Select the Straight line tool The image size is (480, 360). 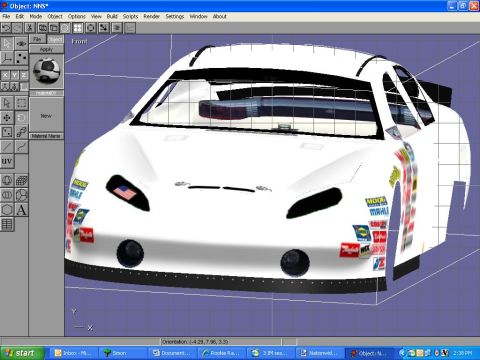click(x=7, y=147)
